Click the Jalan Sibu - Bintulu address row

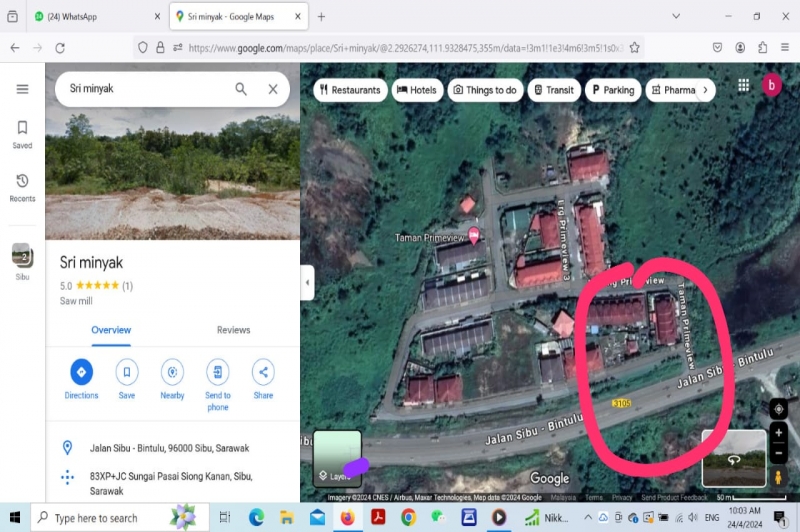172,448
